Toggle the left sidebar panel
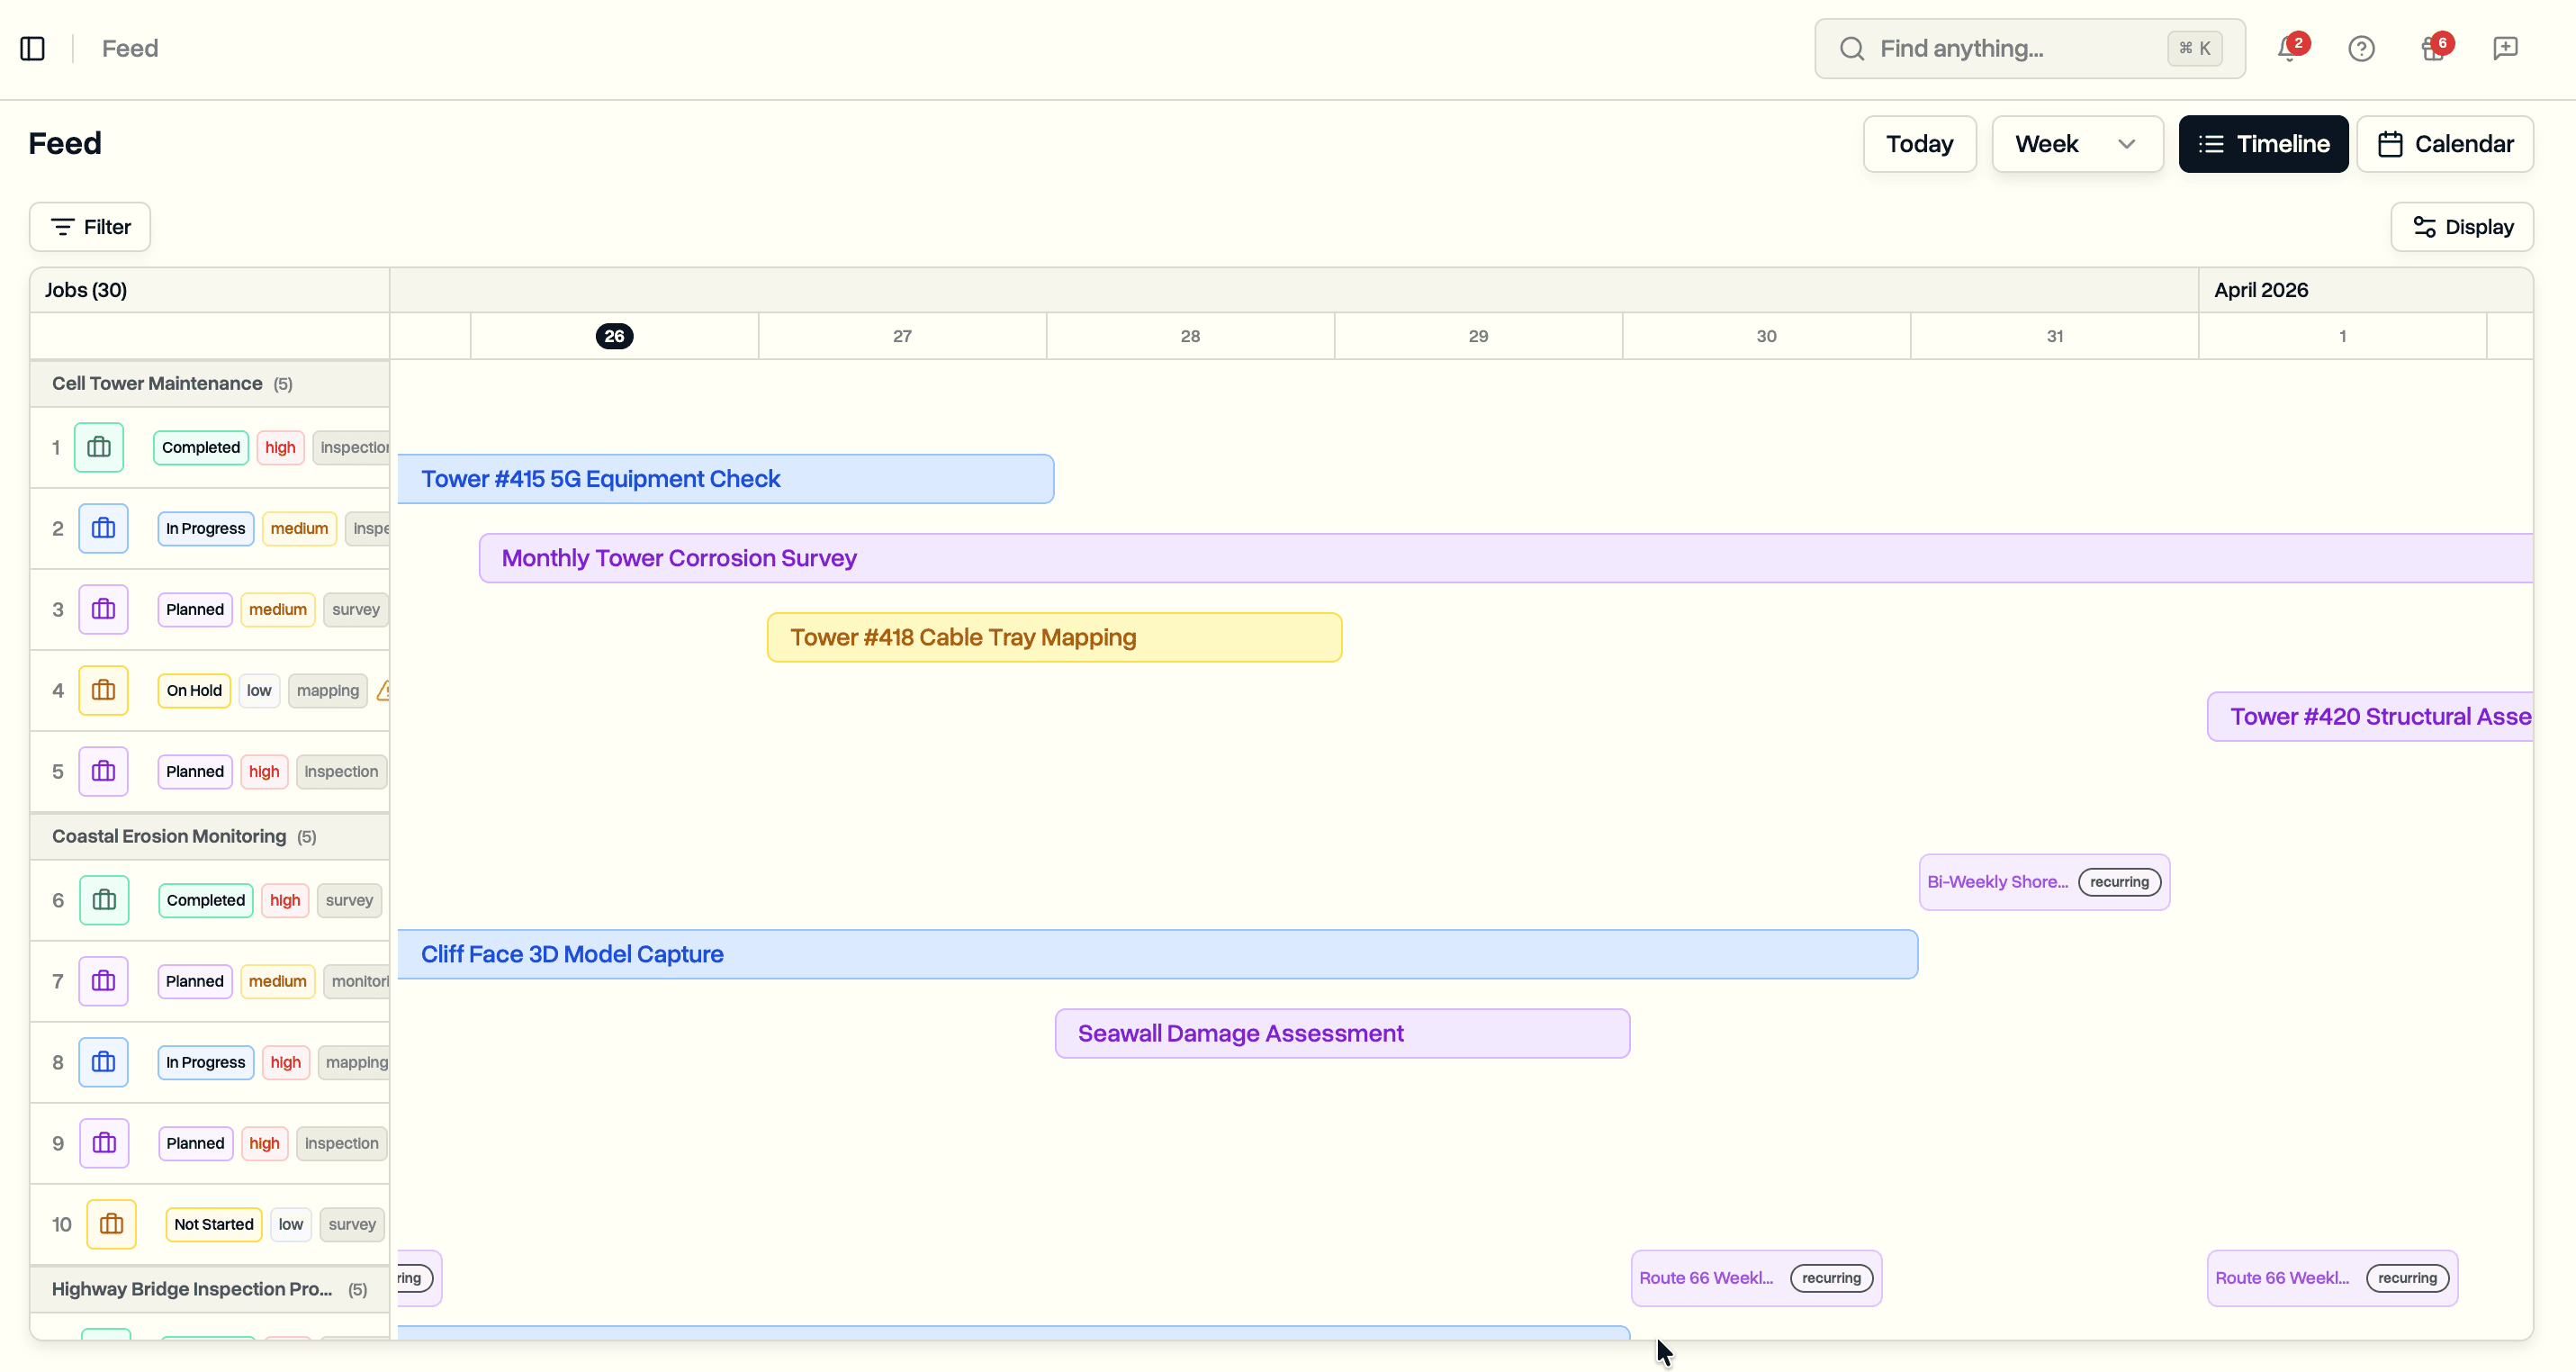 coord(33,48)
